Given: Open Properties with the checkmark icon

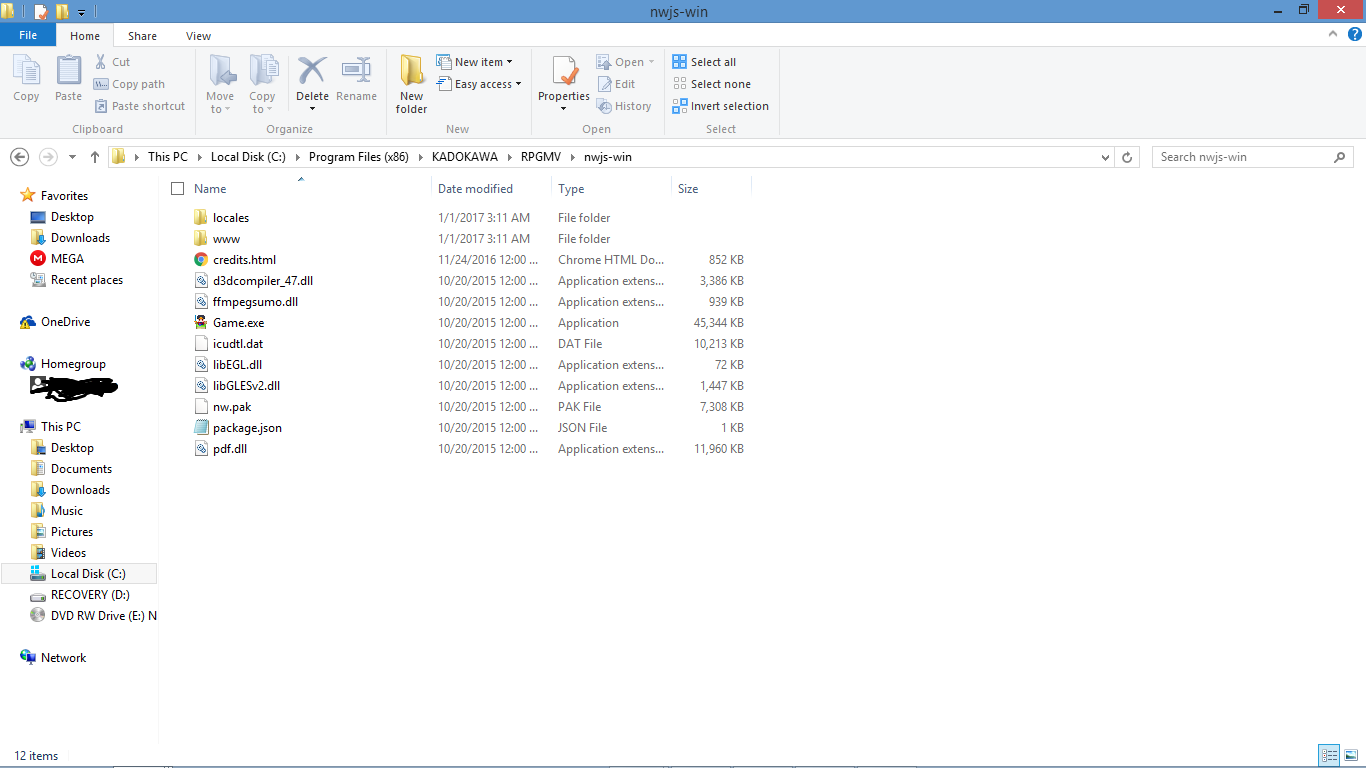Looking at the screenshot, I should pyautogui.click(x=564, y=71).
